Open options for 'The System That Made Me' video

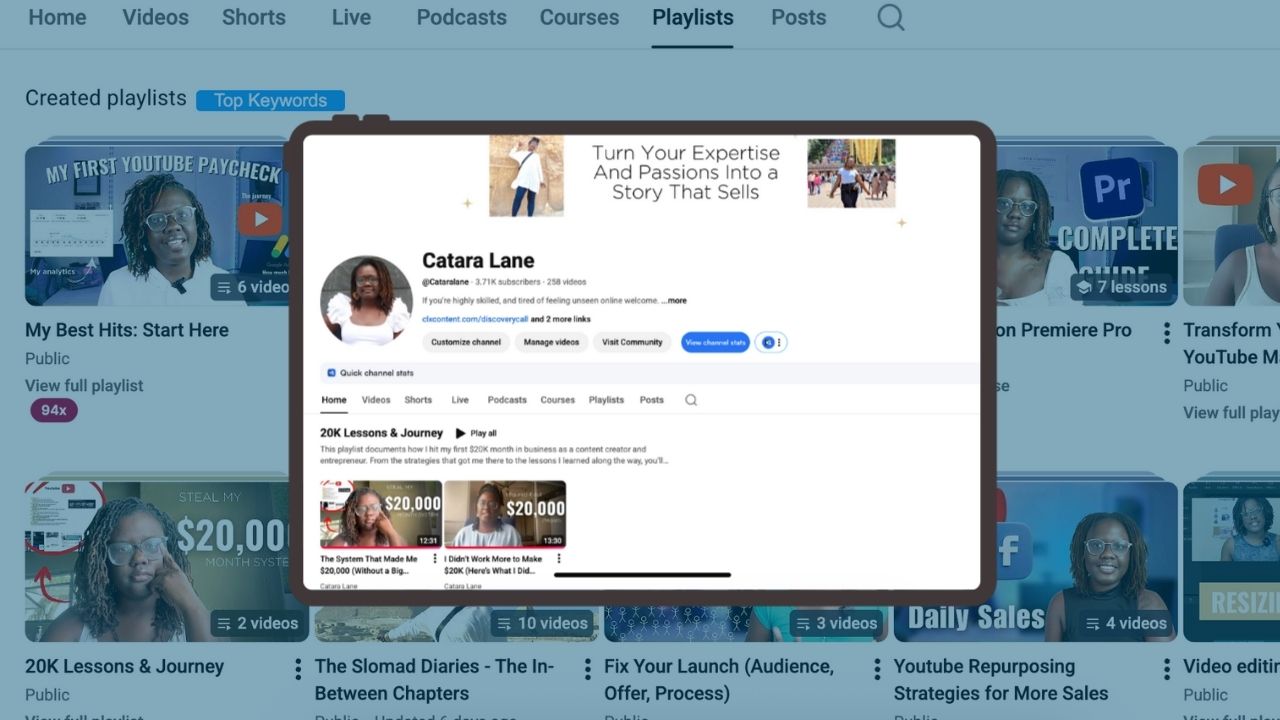click(434, 559)
